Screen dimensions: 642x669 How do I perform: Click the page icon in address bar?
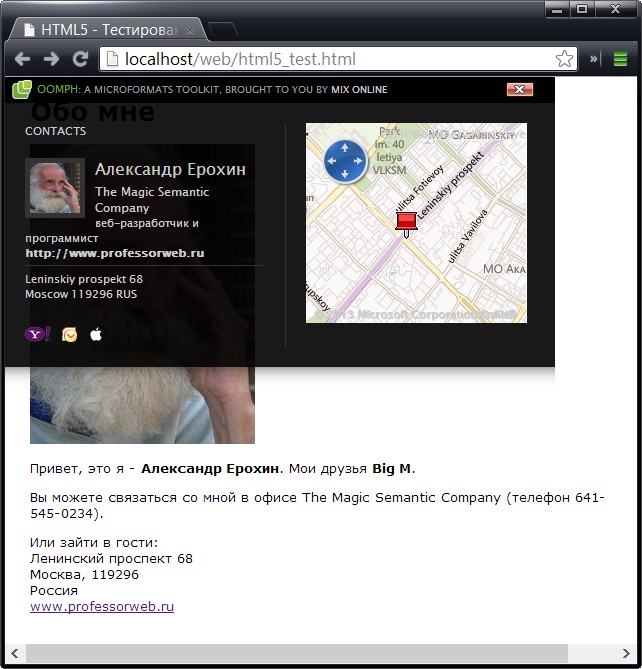(112, 59)
